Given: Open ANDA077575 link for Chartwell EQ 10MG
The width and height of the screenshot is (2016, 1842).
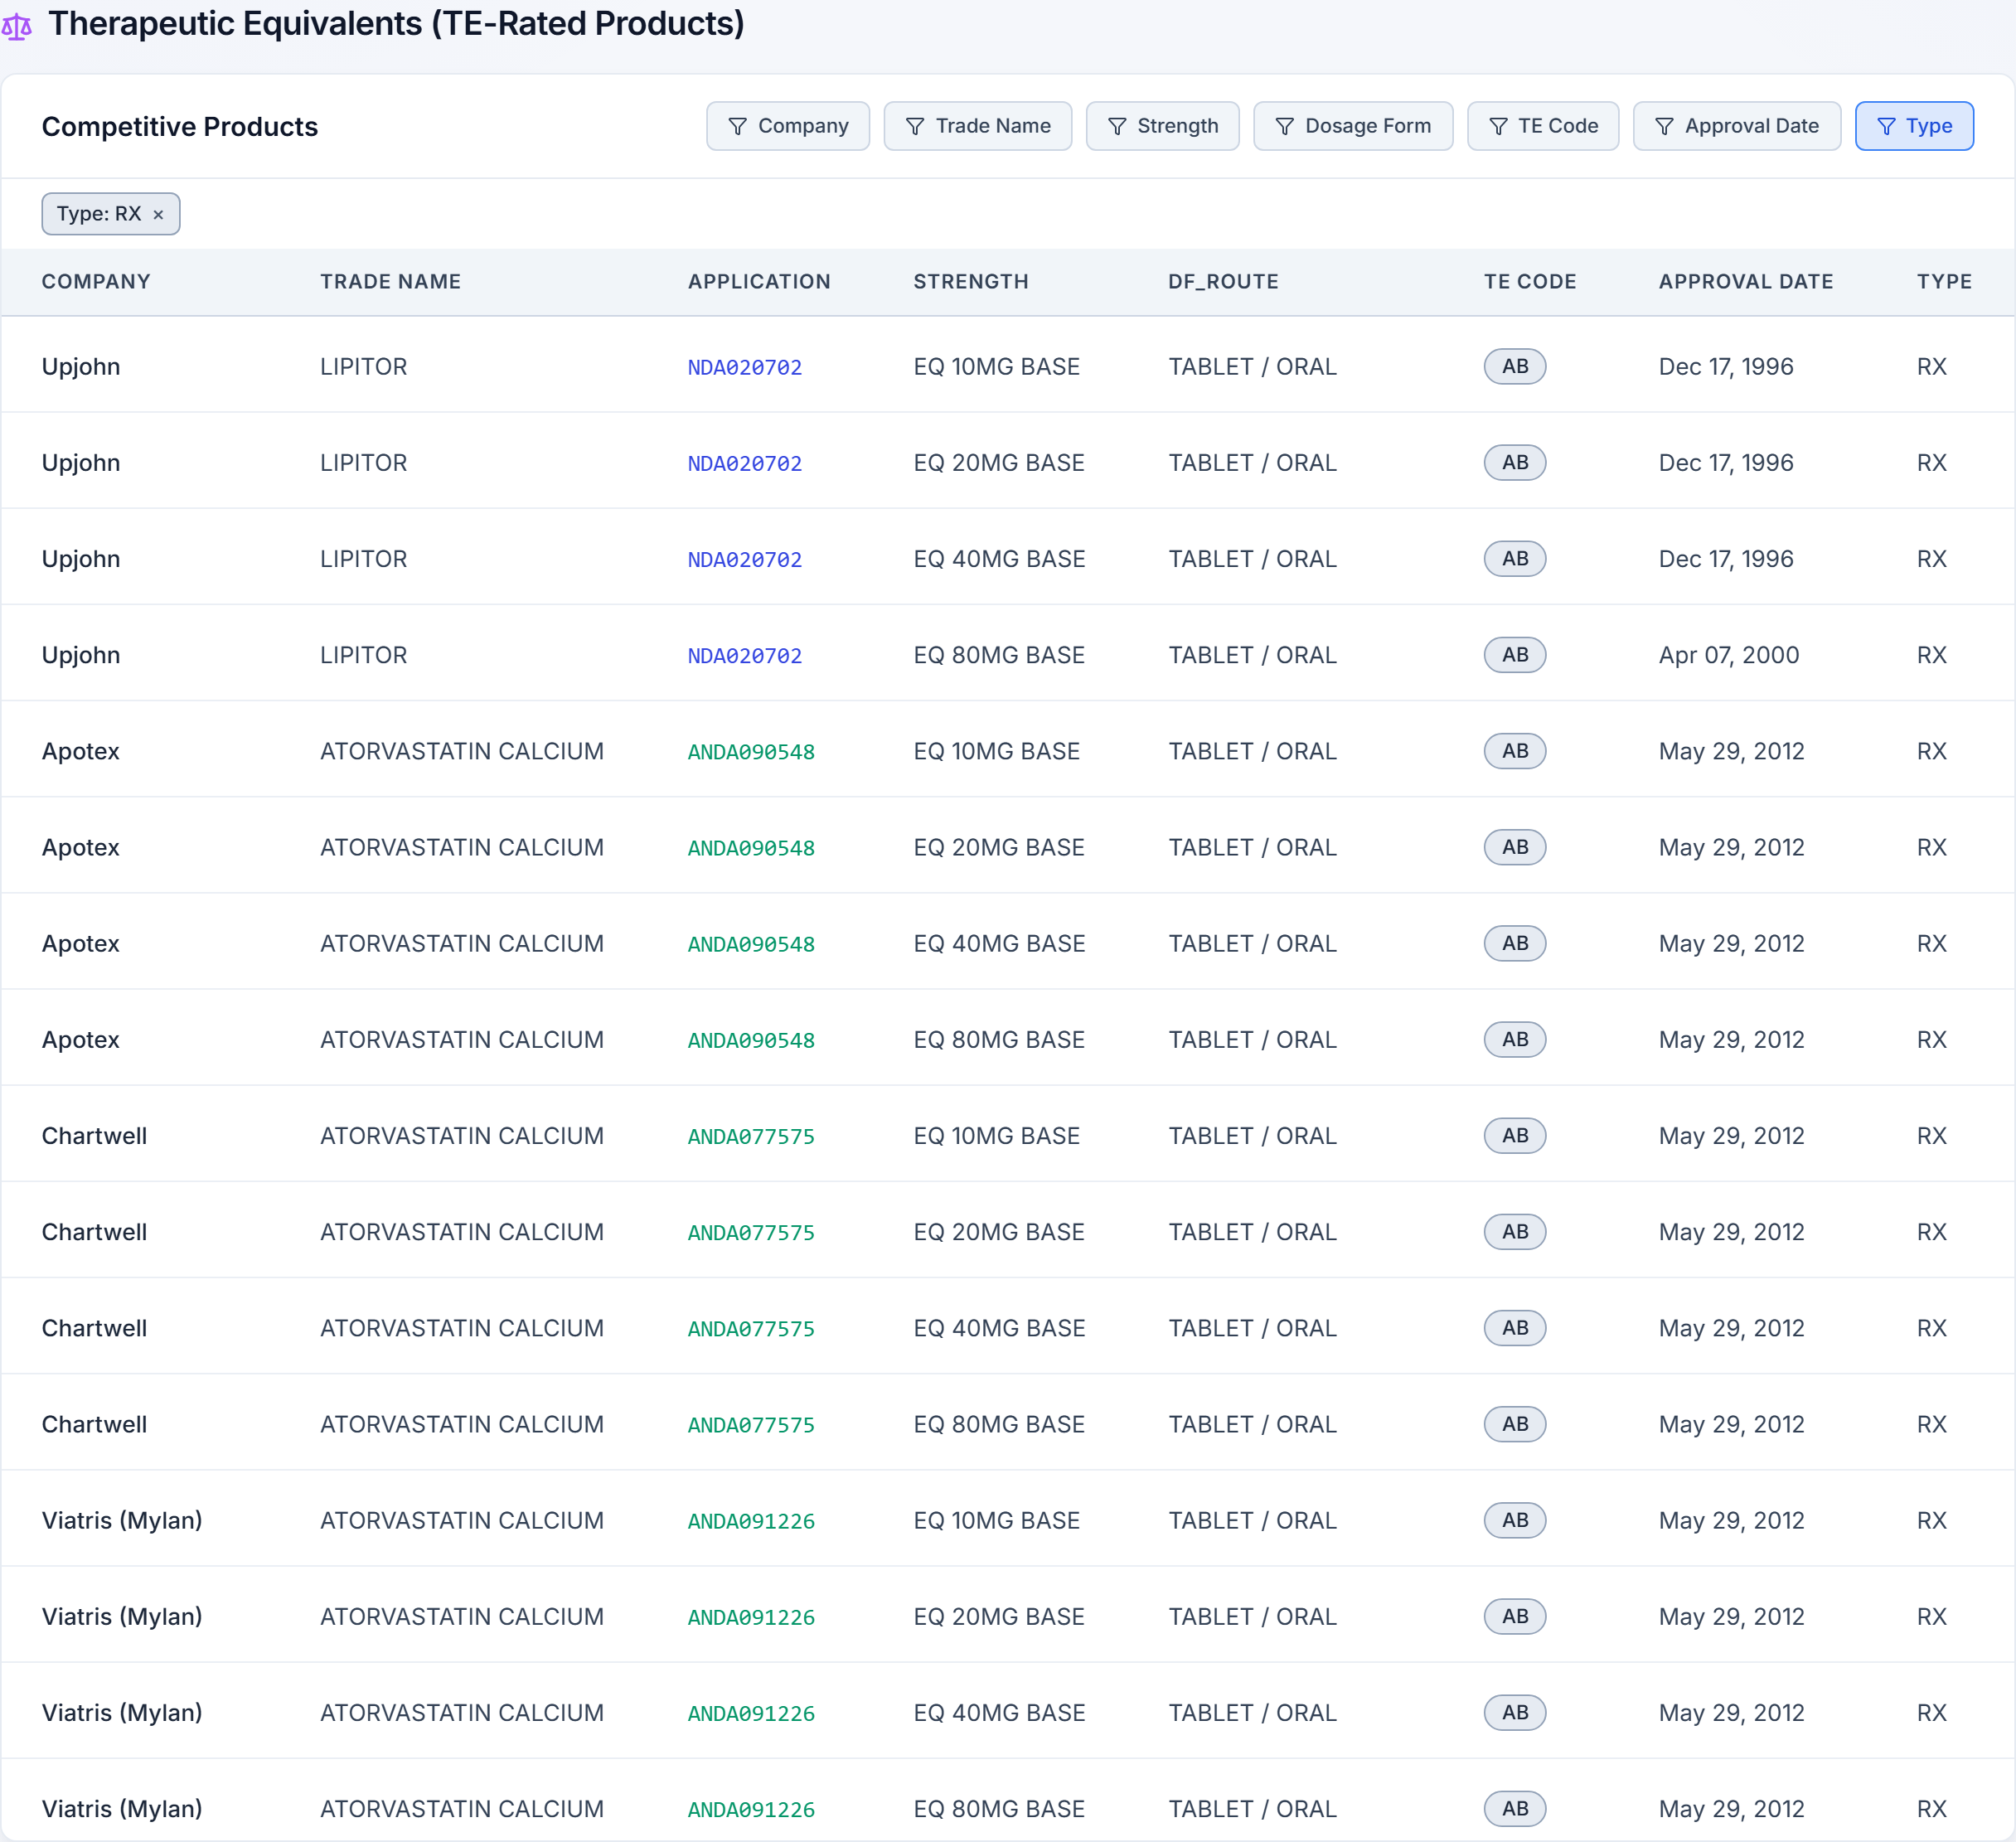Looking at the screenshot, I should [x=751, y=1137].
